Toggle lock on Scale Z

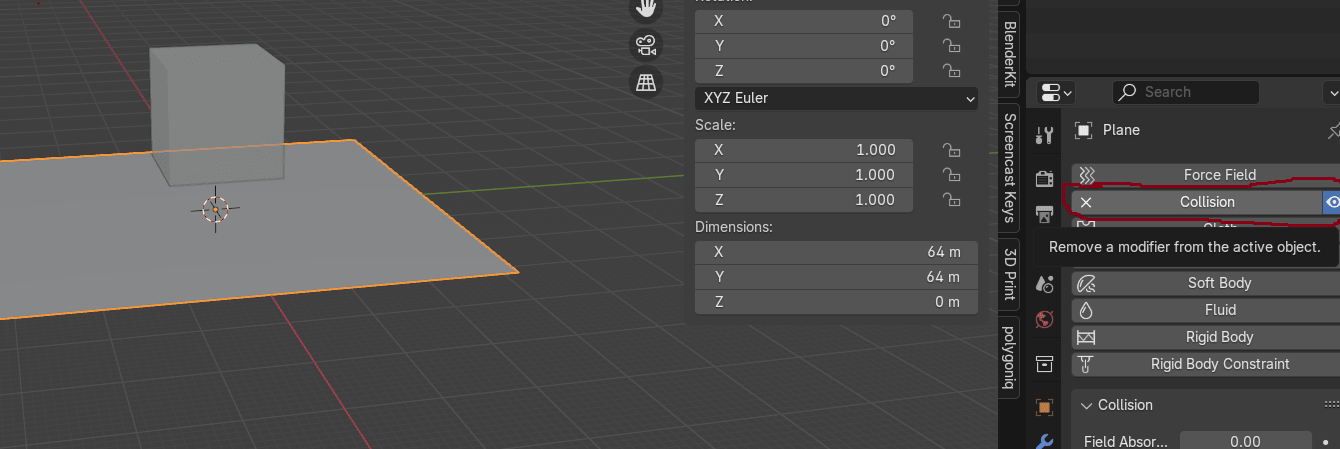click(951, 200)
